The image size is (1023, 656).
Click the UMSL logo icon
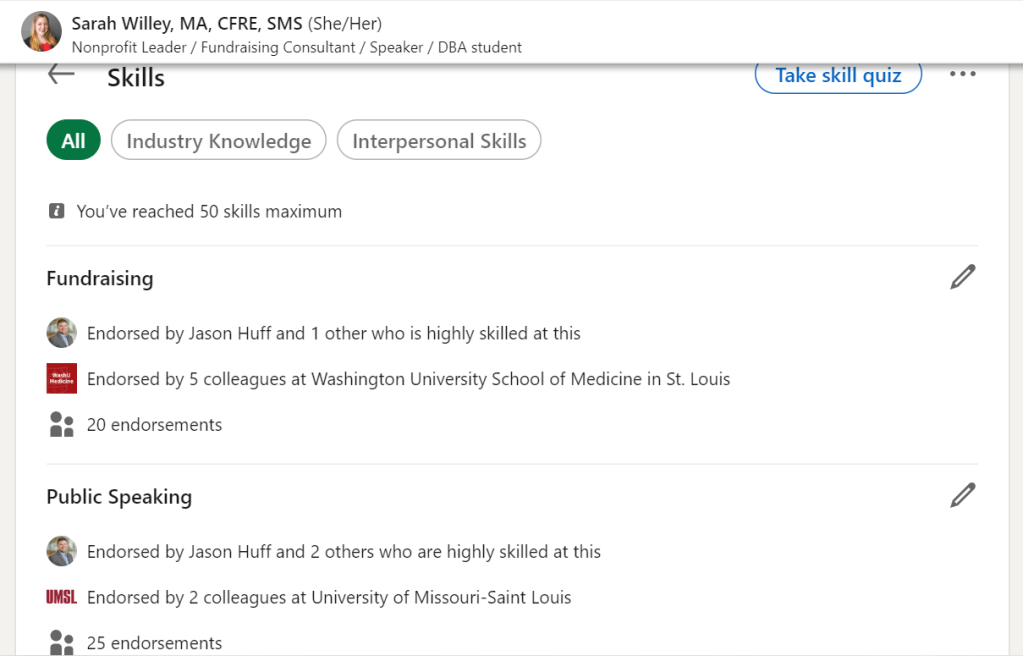tap(62, 598)
